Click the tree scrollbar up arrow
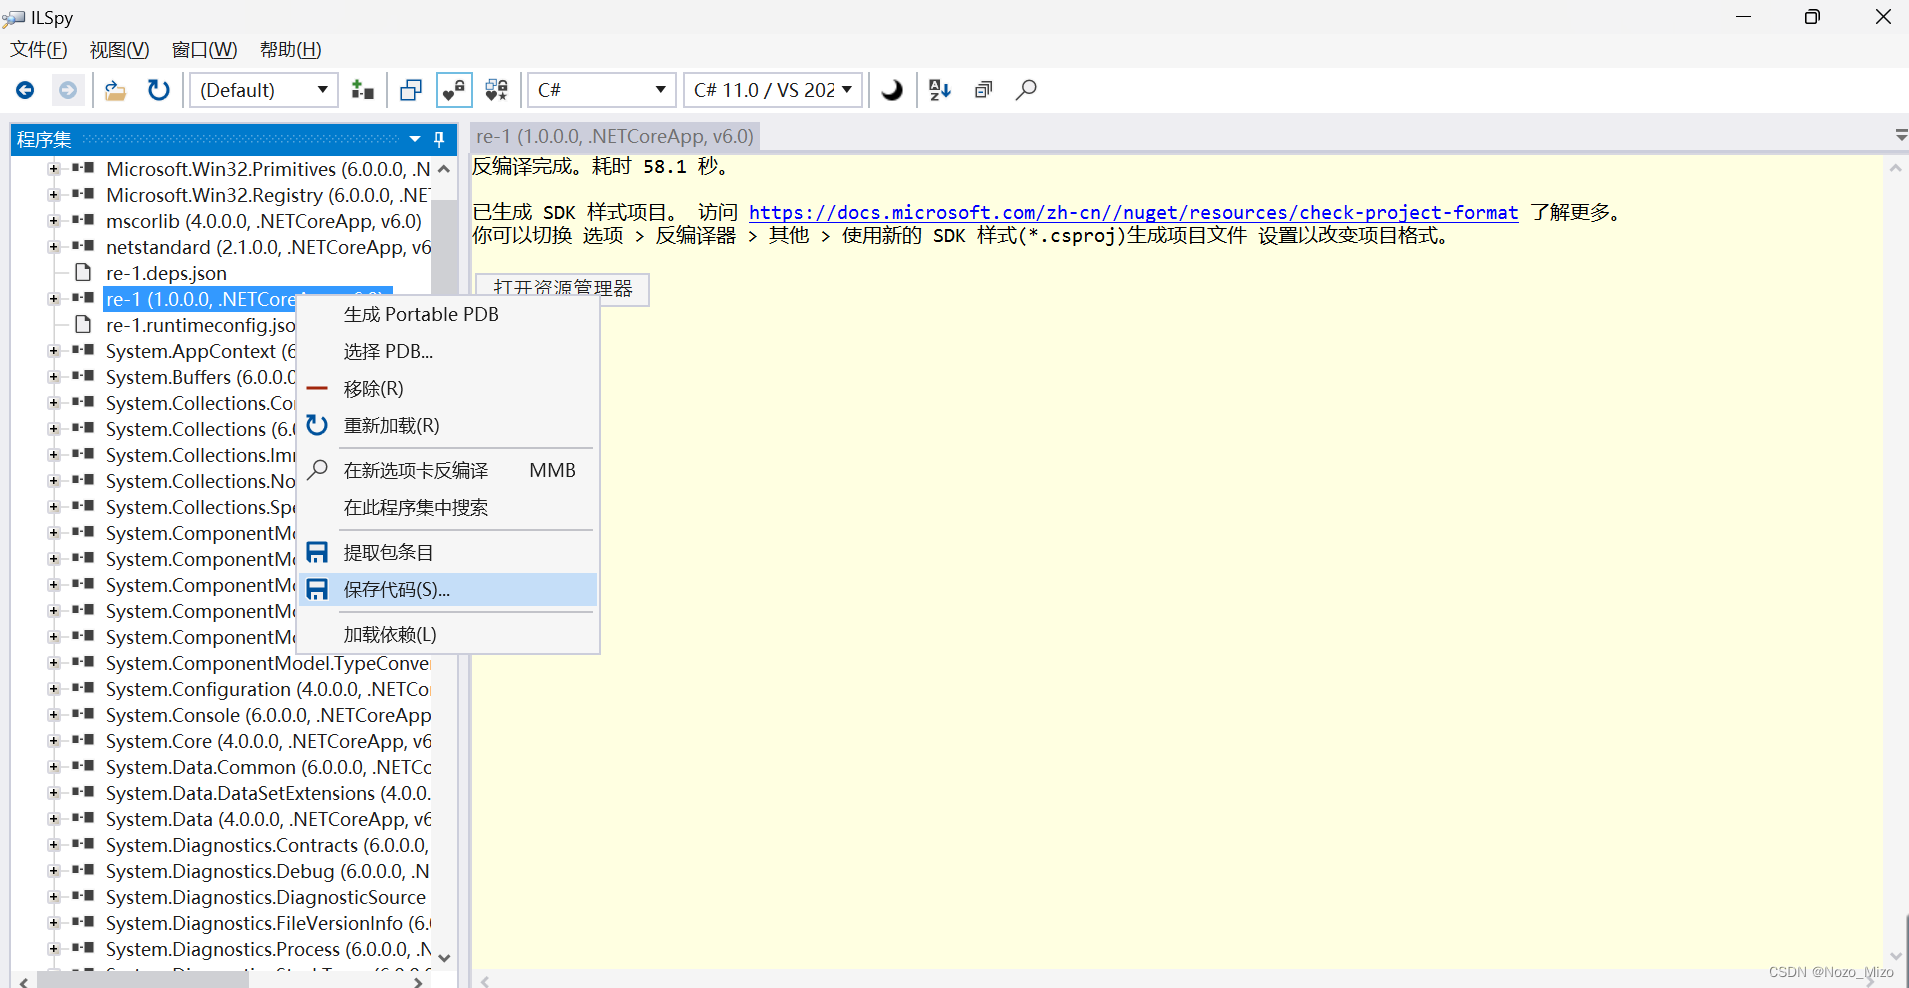The height and width of the screenshot is (988, 1909). tap(445, 170)
